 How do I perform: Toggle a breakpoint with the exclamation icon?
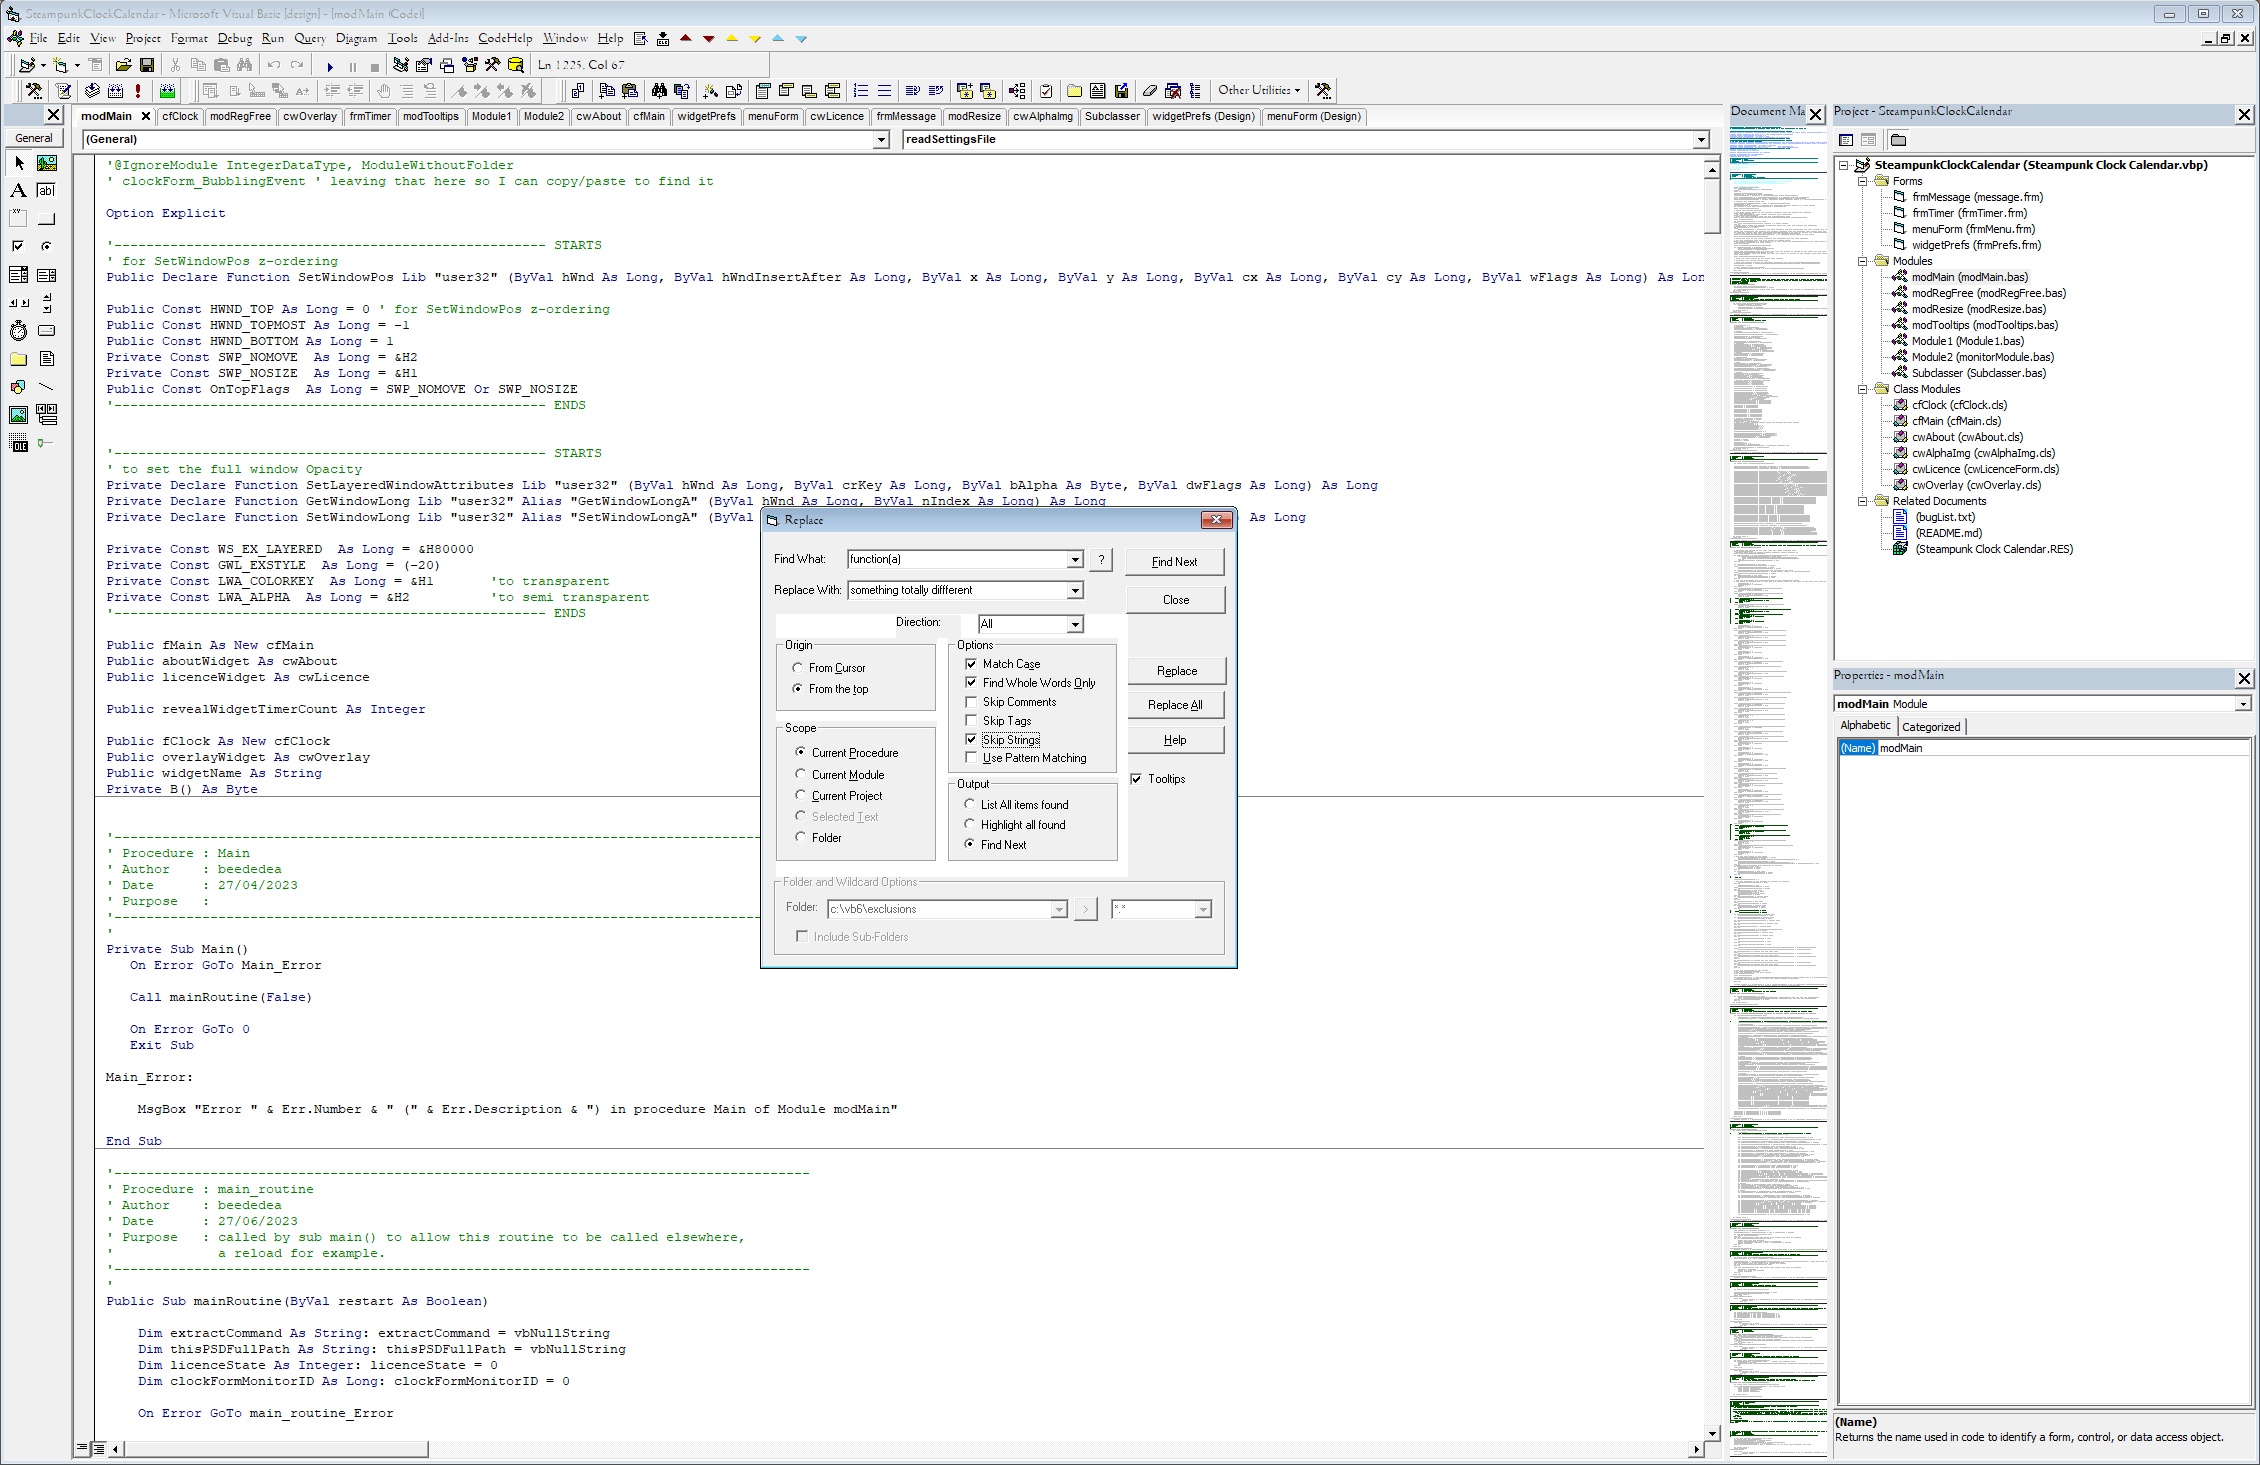pos(138,90)
